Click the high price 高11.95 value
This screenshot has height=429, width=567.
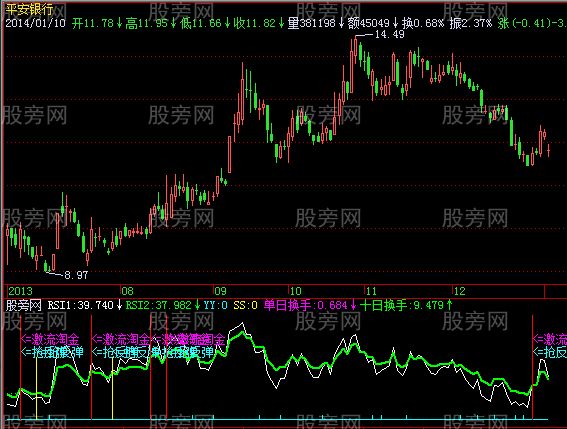coord(146,24)
